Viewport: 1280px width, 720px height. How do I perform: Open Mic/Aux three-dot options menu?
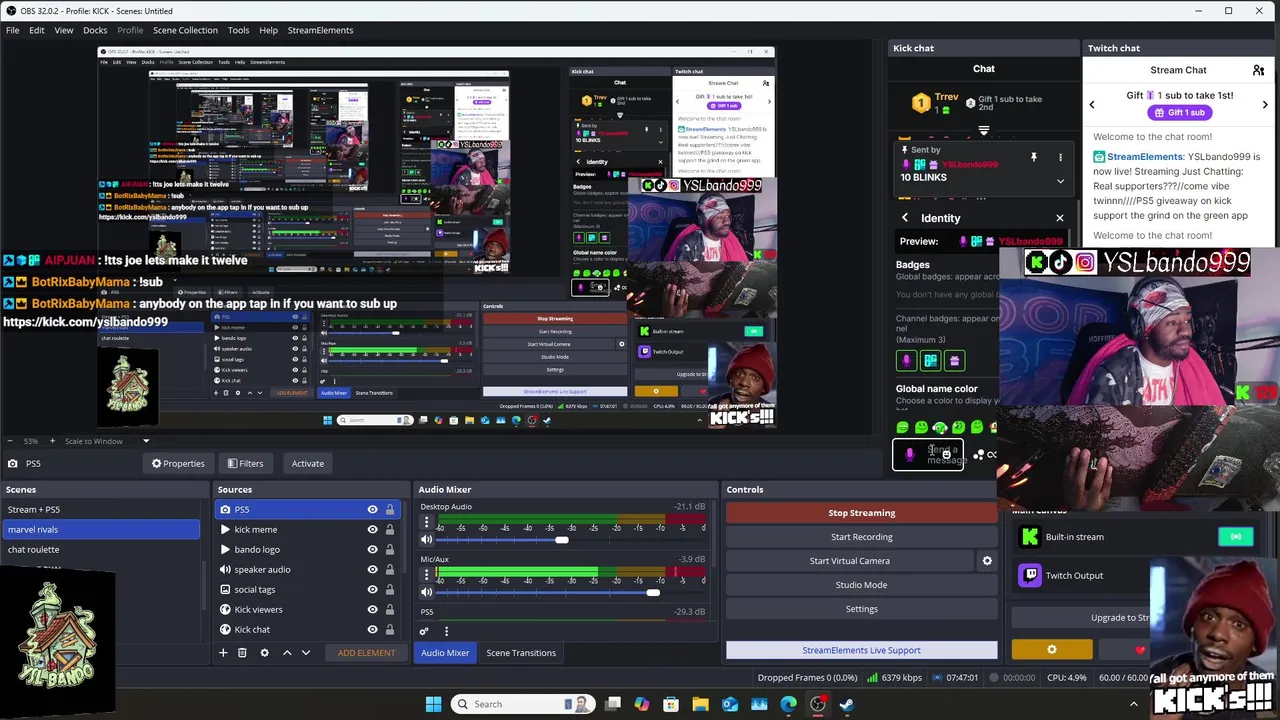[x=427, y=575]
